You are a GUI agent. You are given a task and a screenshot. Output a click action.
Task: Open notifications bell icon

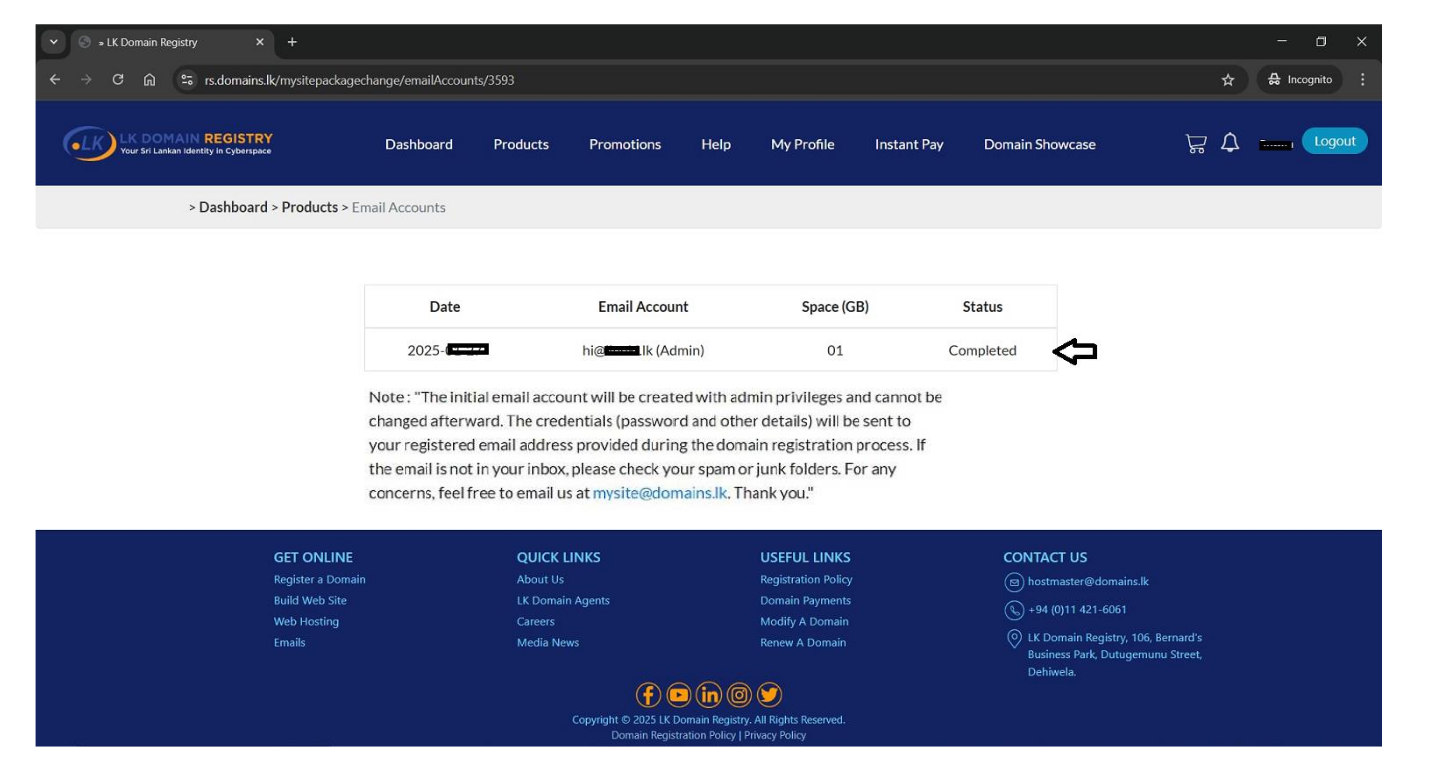pyautogui.click(x=1230, y=143)
